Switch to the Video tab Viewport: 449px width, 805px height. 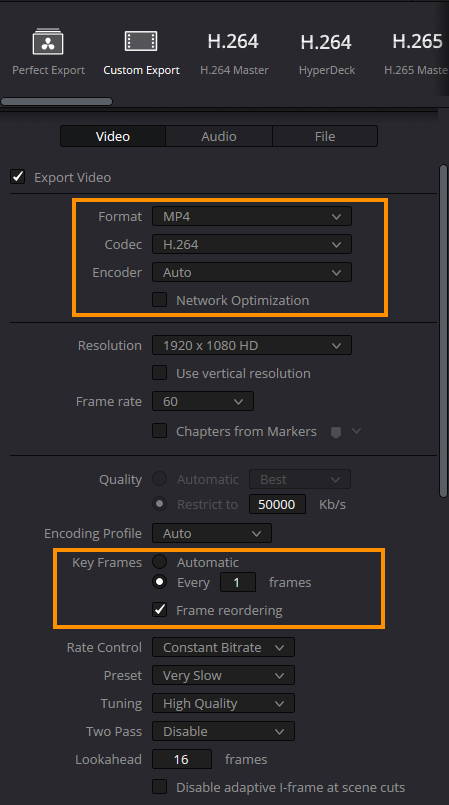click(113, 136)
